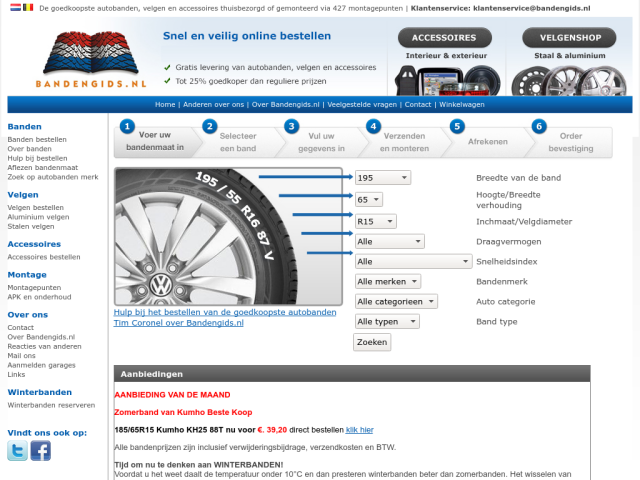Select the Belgian flag icon
Image resolution: width=640 pixels, height=480 pixels.
28,7
